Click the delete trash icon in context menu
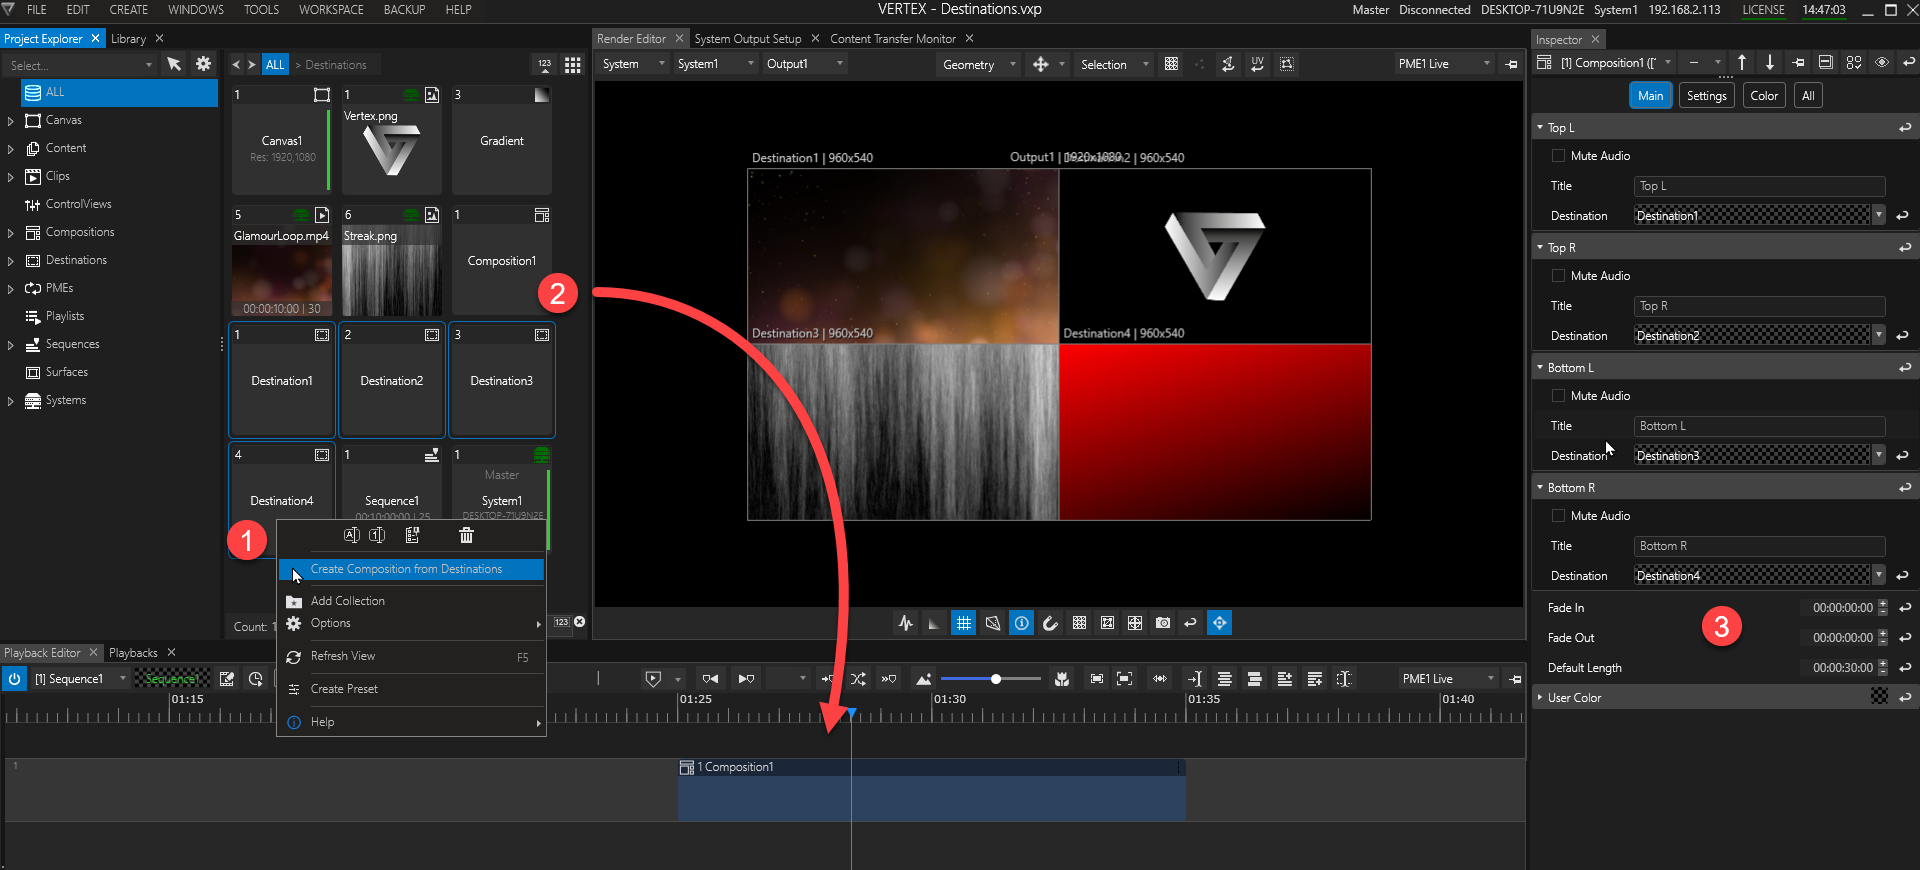The image size is (1920, 870). click(466, 536)
